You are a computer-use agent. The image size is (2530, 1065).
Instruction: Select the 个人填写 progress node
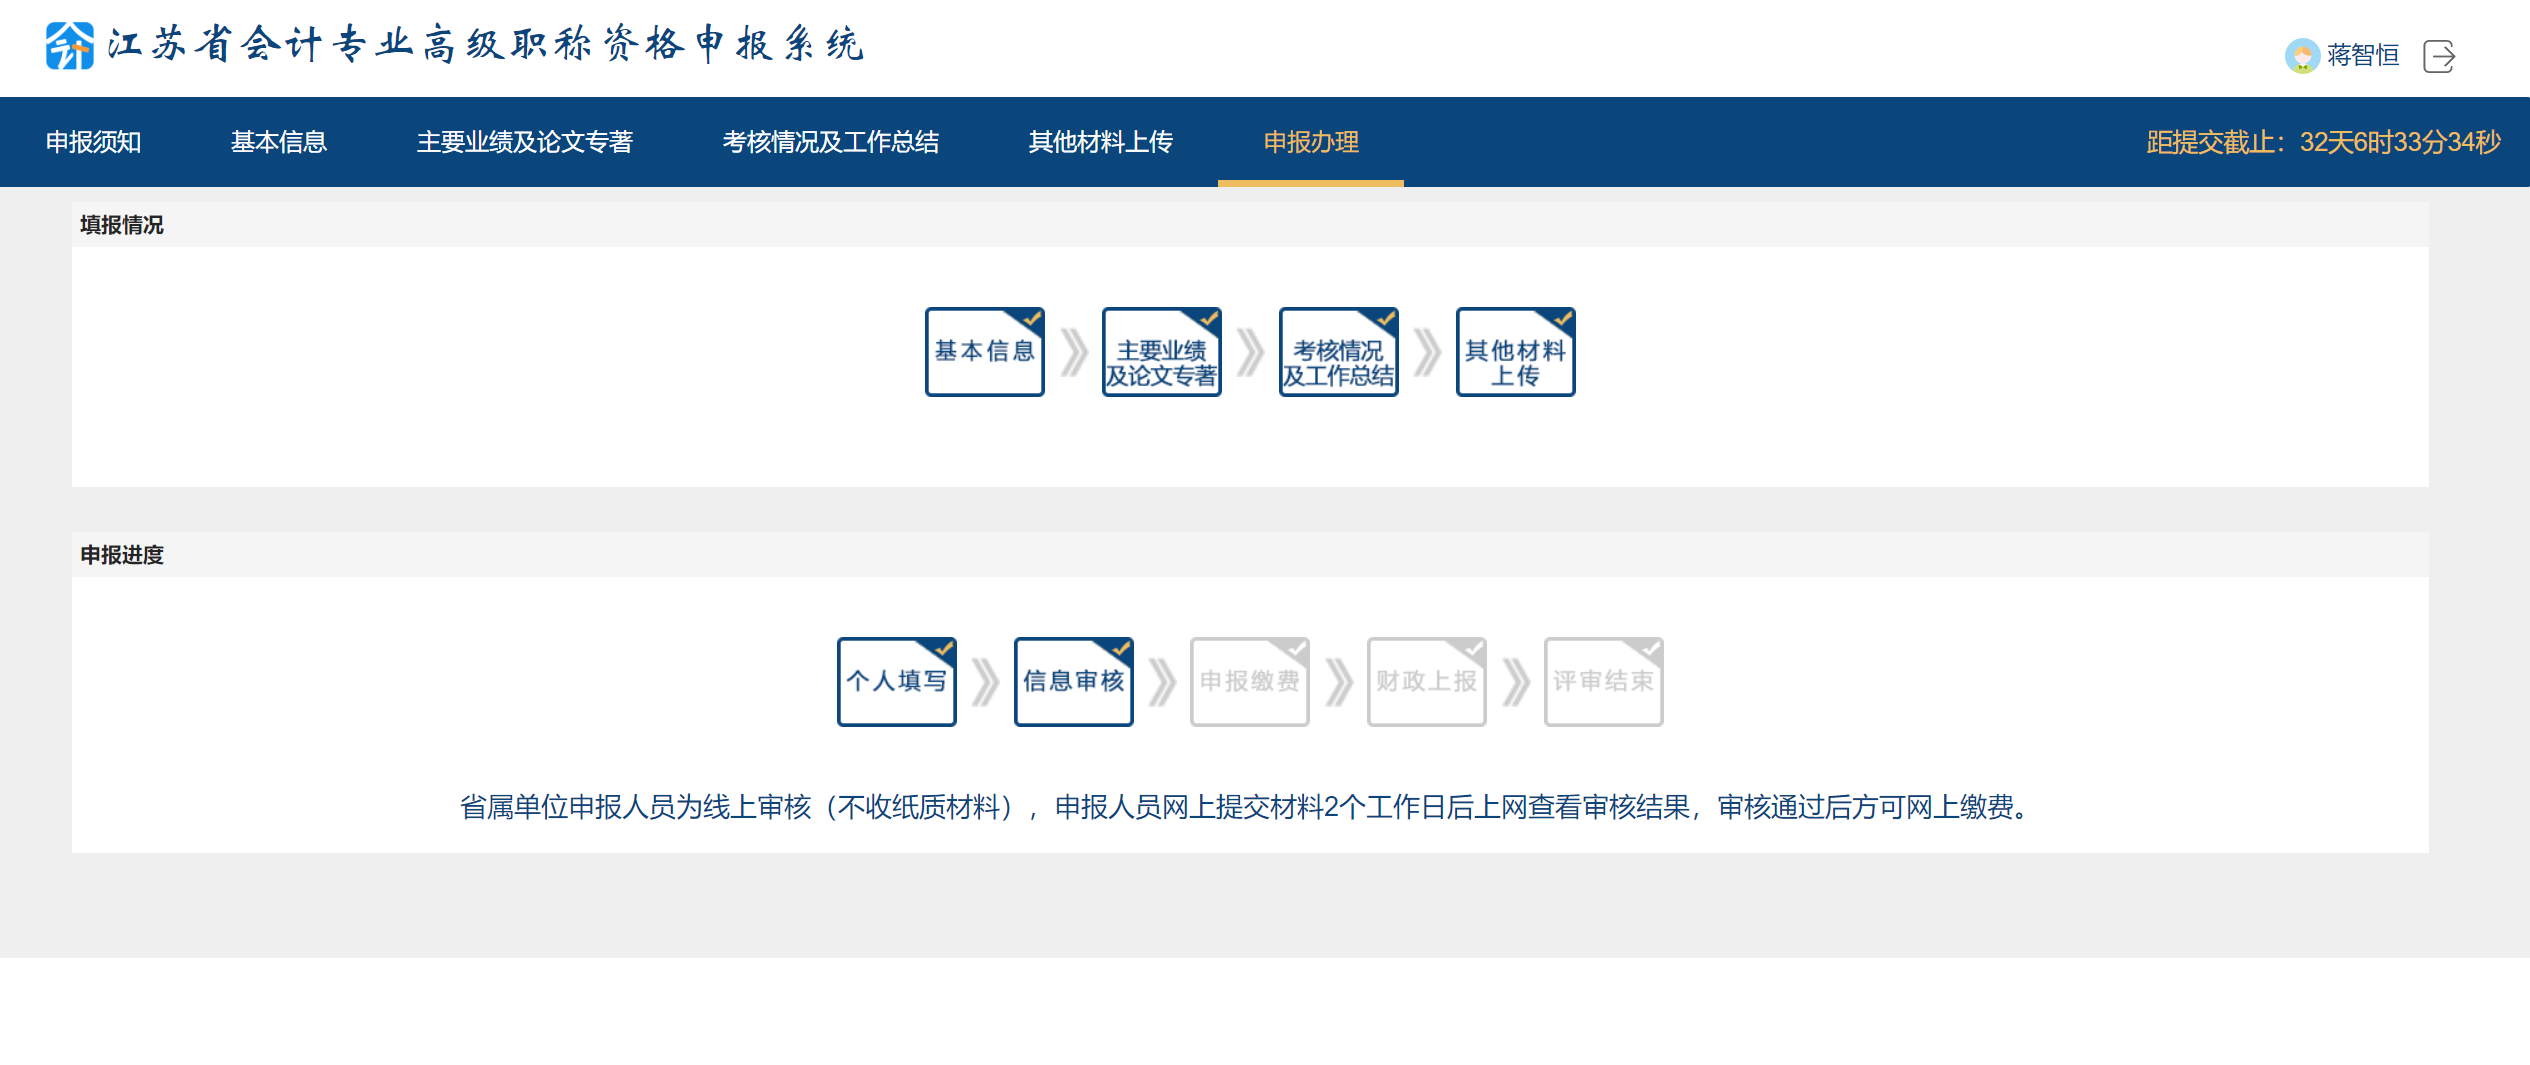pyautogui.click(x=896, y=681)
